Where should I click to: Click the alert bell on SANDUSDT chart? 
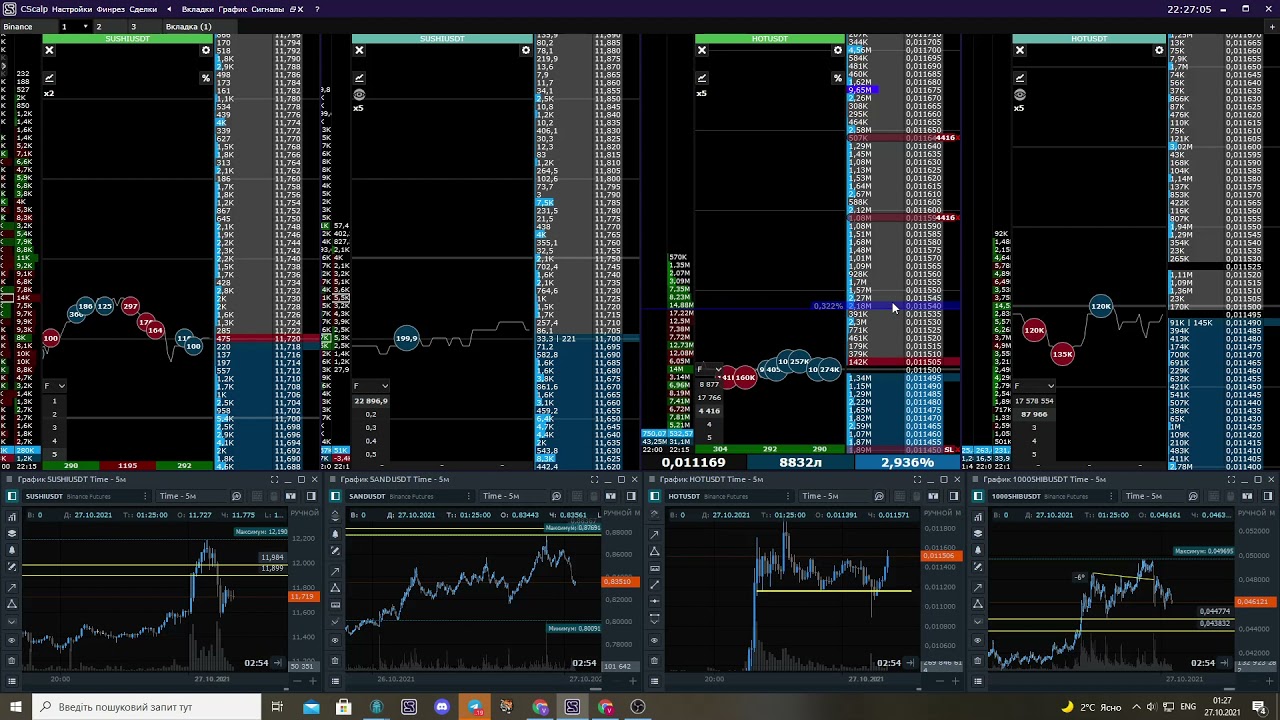[335, 534]
